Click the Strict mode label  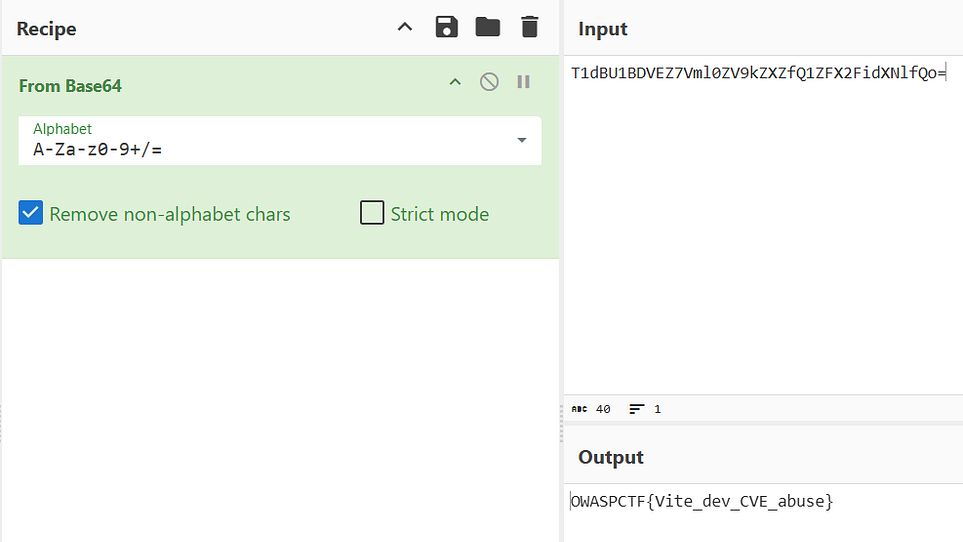point(440,214)
